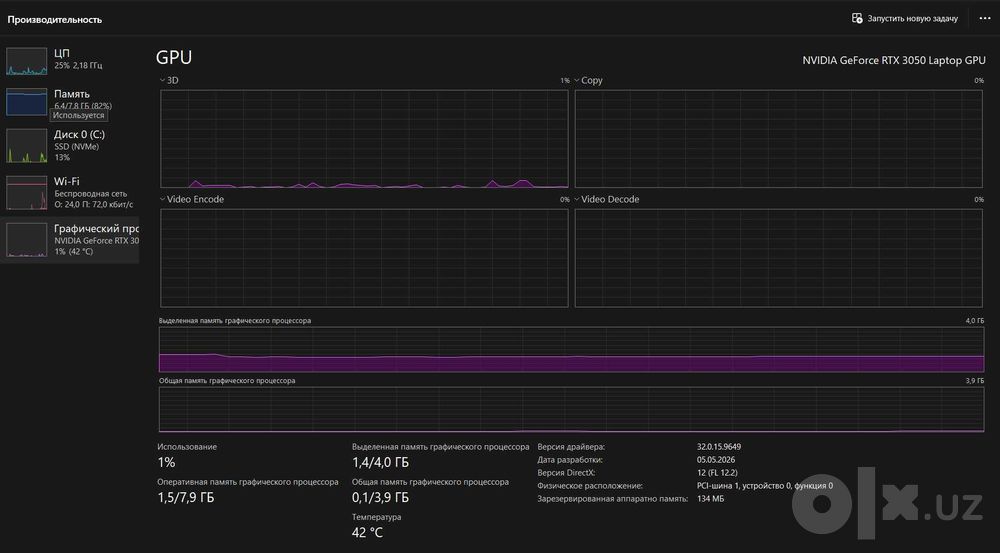Click the Температура label

pyautogui.click(x=376, y=517)
